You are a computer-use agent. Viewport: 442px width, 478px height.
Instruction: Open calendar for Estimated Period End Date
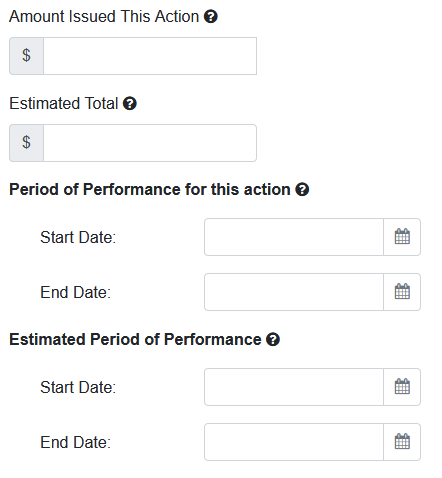(402, 442)
